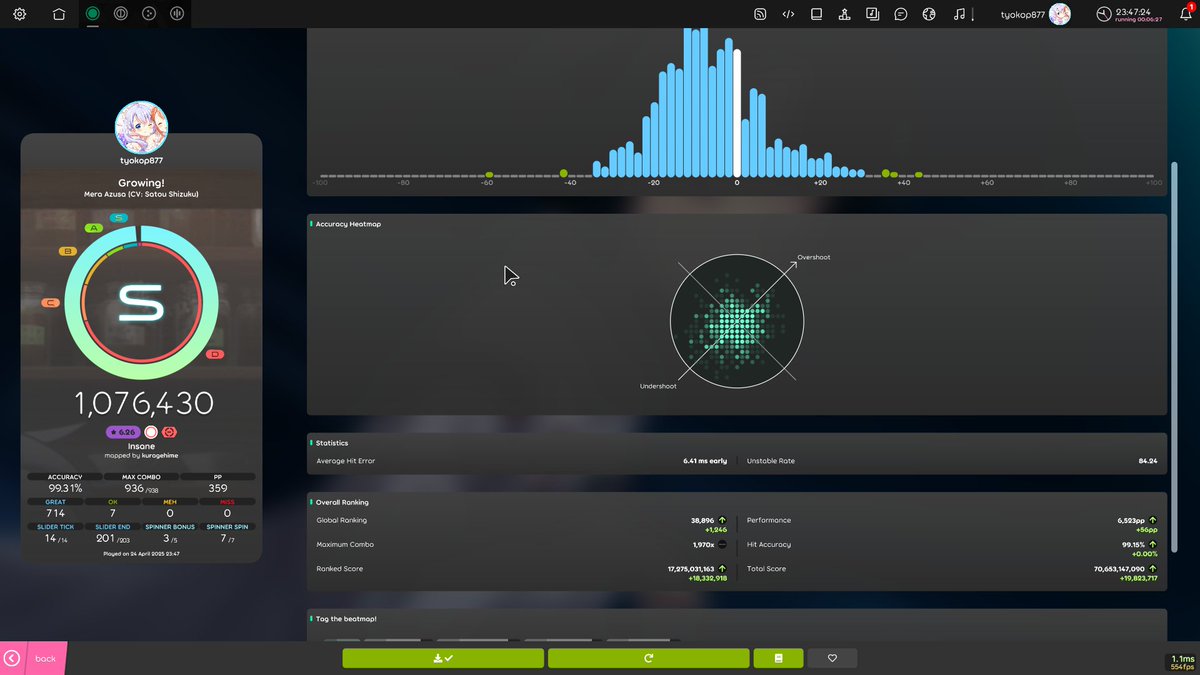
Task: Click the "Unstable Rate" value 84.24
Action: point(1147,461)
